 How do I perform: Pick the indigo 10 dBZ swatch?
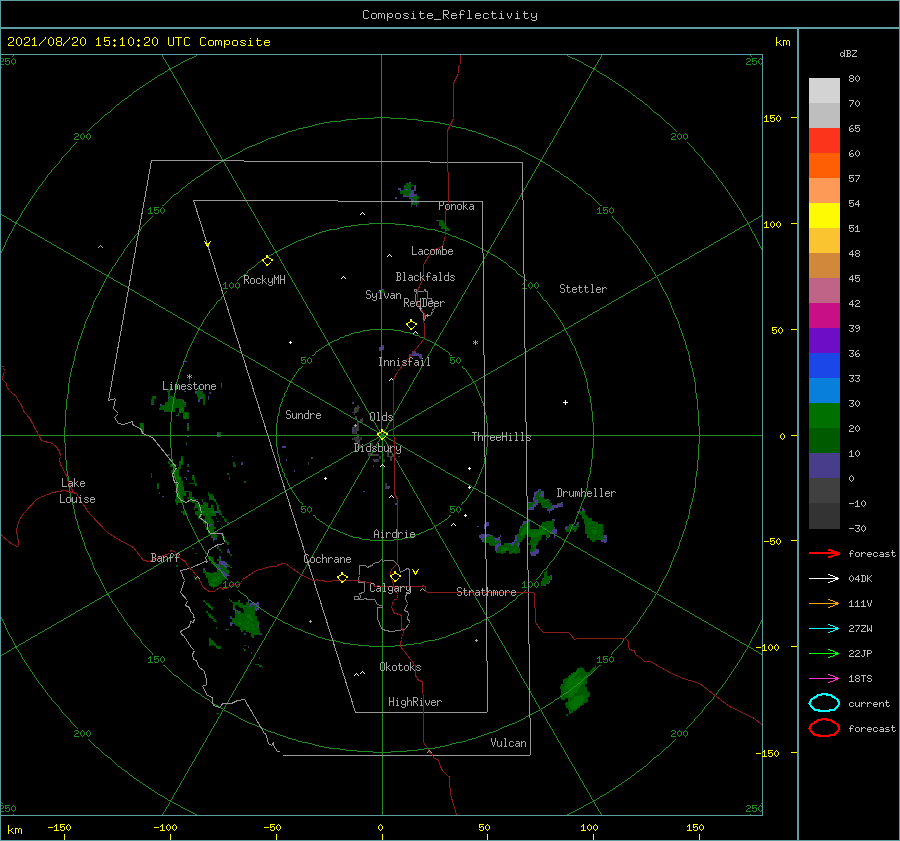824,465
